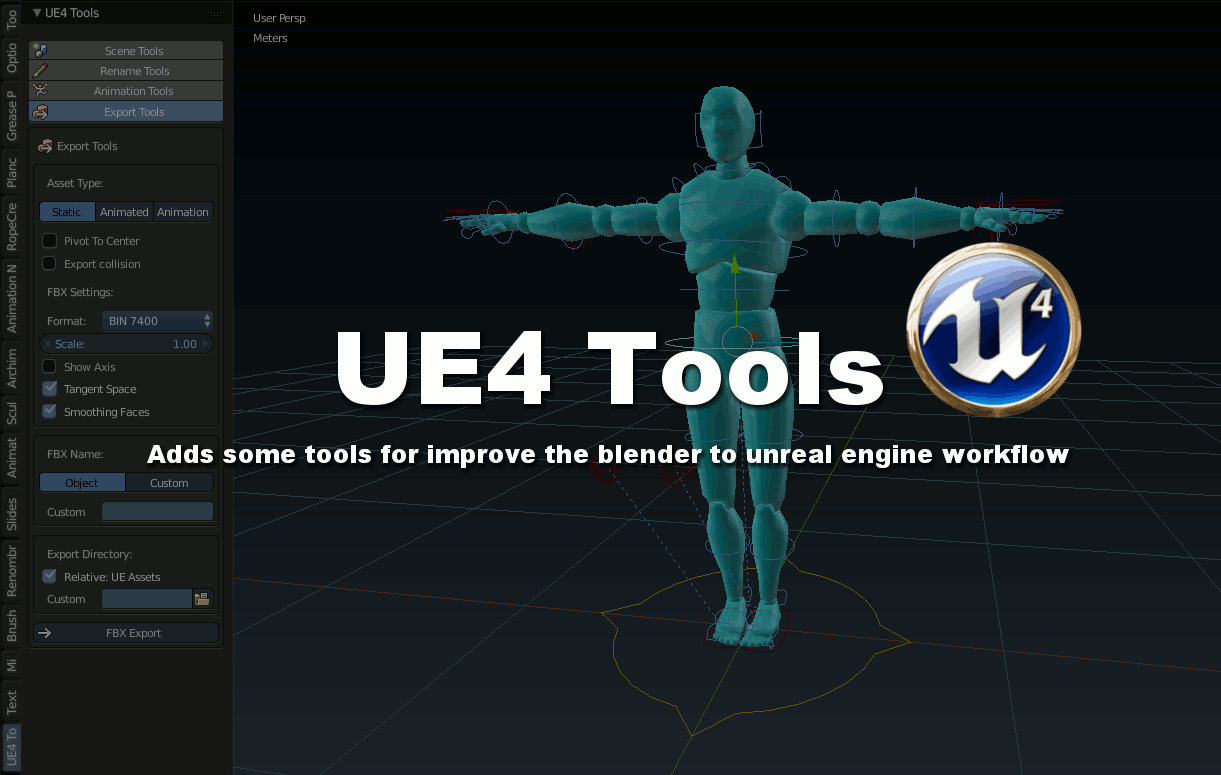Choose Custom for FBX name
The width and height of the screenshot is (1221, 775).
click(x=169, y=483)
